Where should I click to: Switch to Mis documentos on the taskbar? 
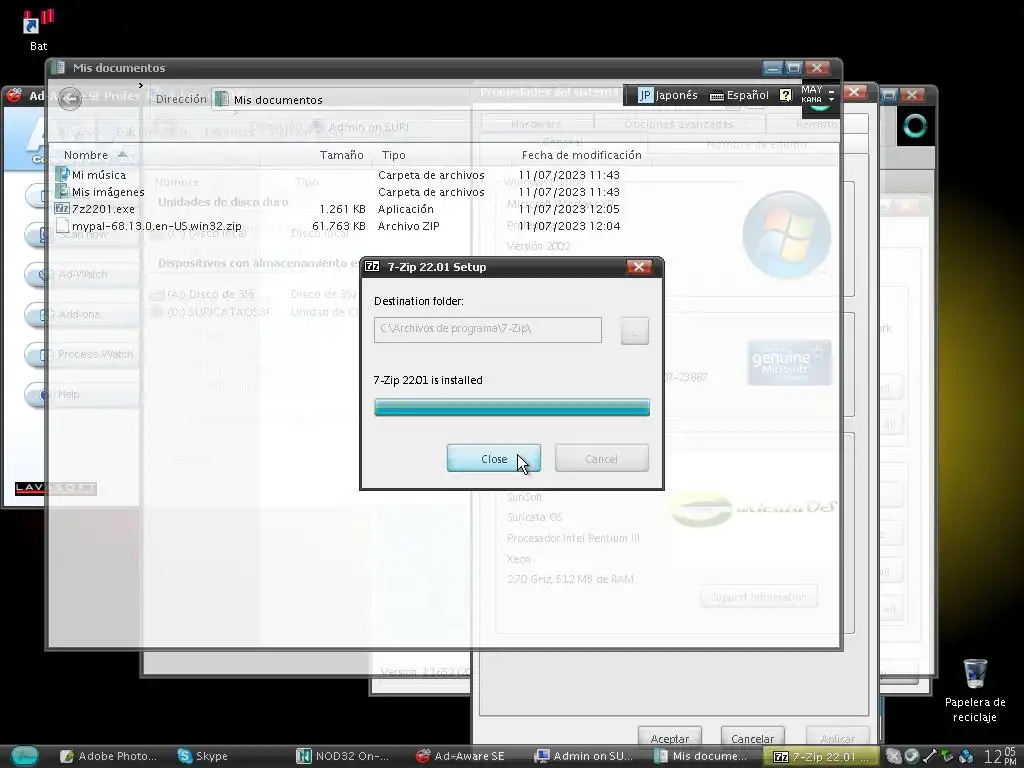[x=701, y=756]
